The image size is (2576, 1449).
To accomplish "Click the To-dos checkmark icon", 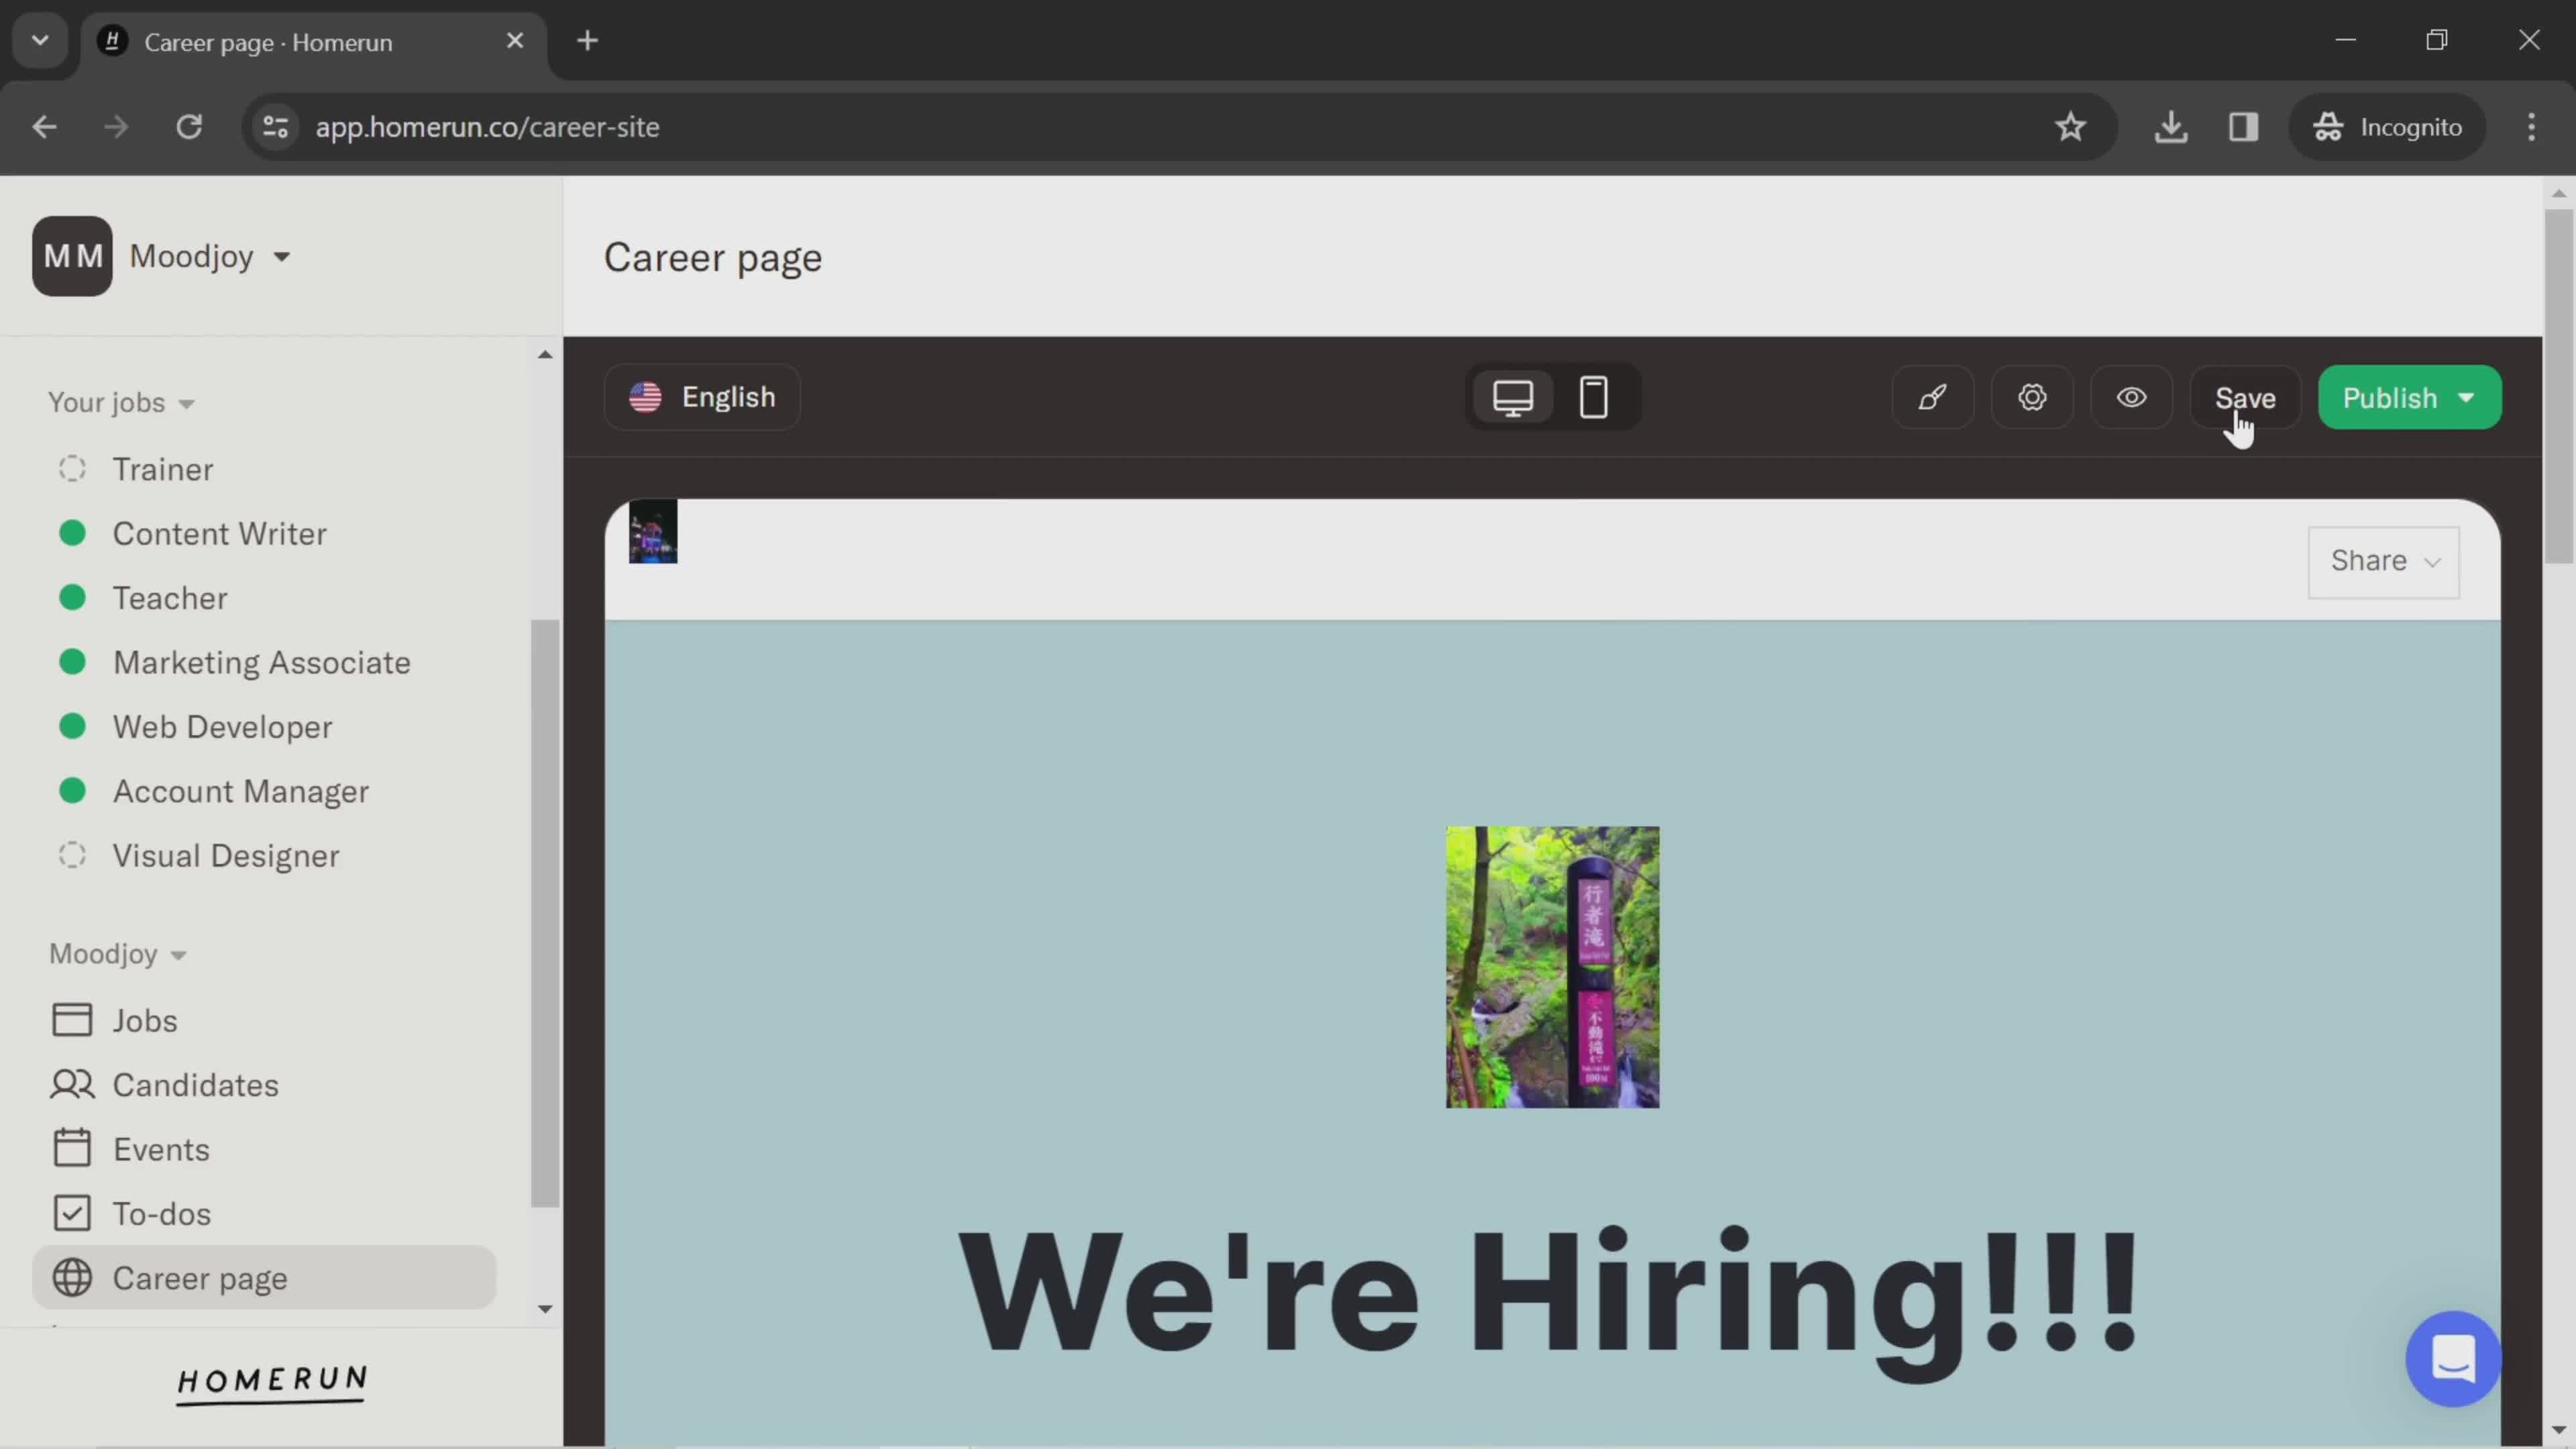I will pyautogui.click(x=69, y=1214).
